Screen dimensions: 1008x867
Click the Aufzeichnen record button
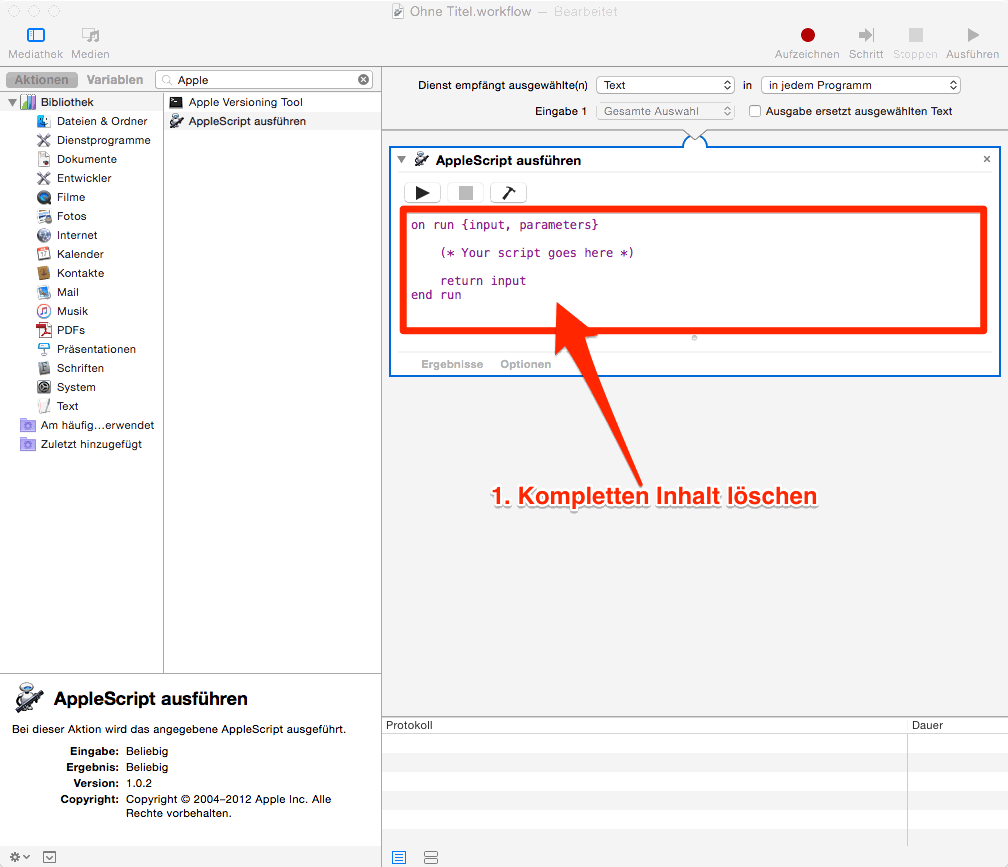coord(807,36)
